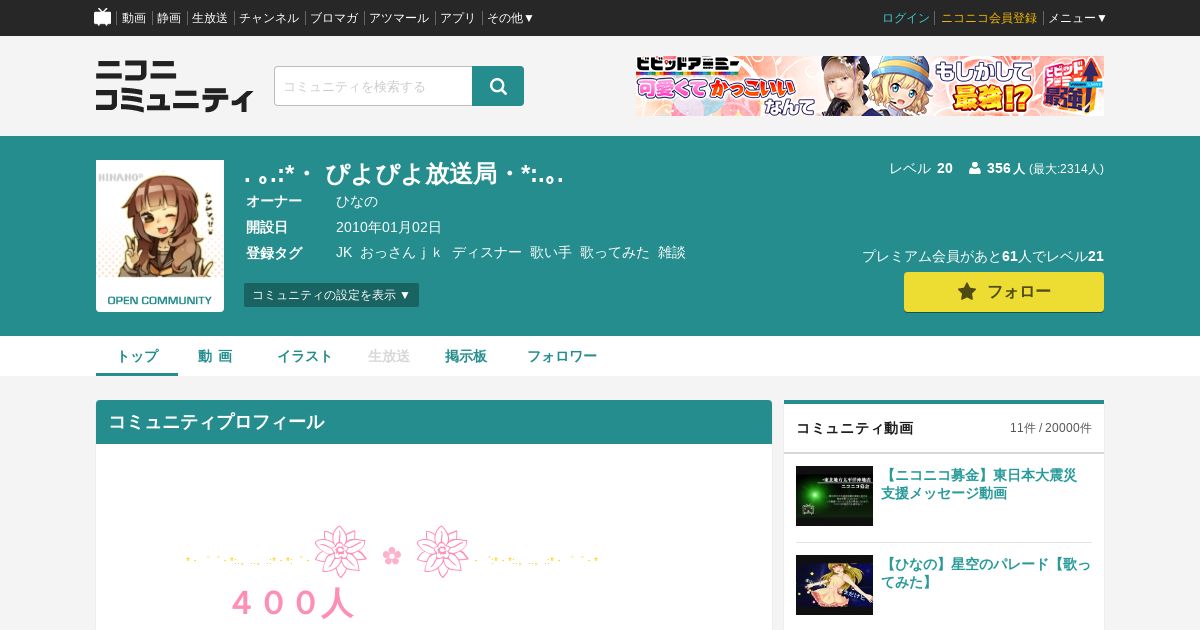Click the ４００人 profile text
Viewport: 1200px width, 630px height.
click(293, 603)
